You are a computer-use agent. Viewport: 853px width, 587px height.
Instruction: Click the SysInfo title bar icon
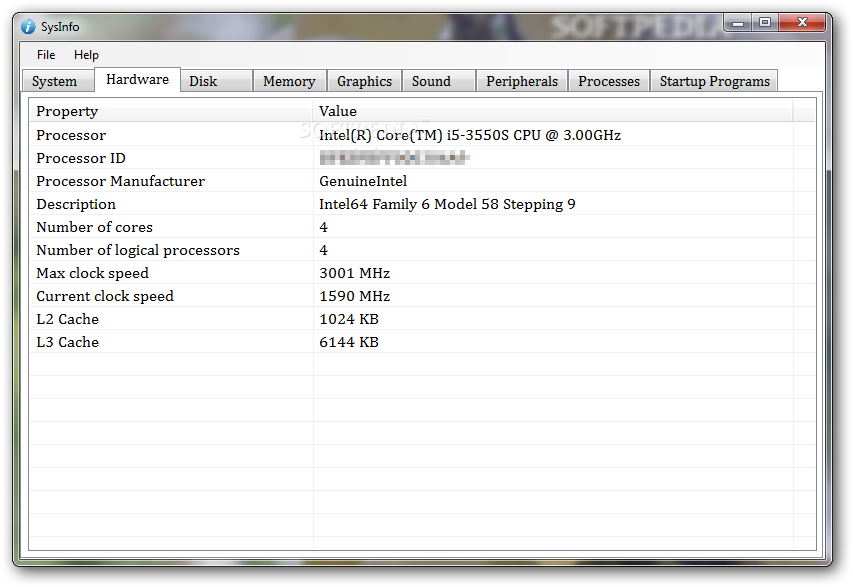pyautogui.click(x=28, y=27)
